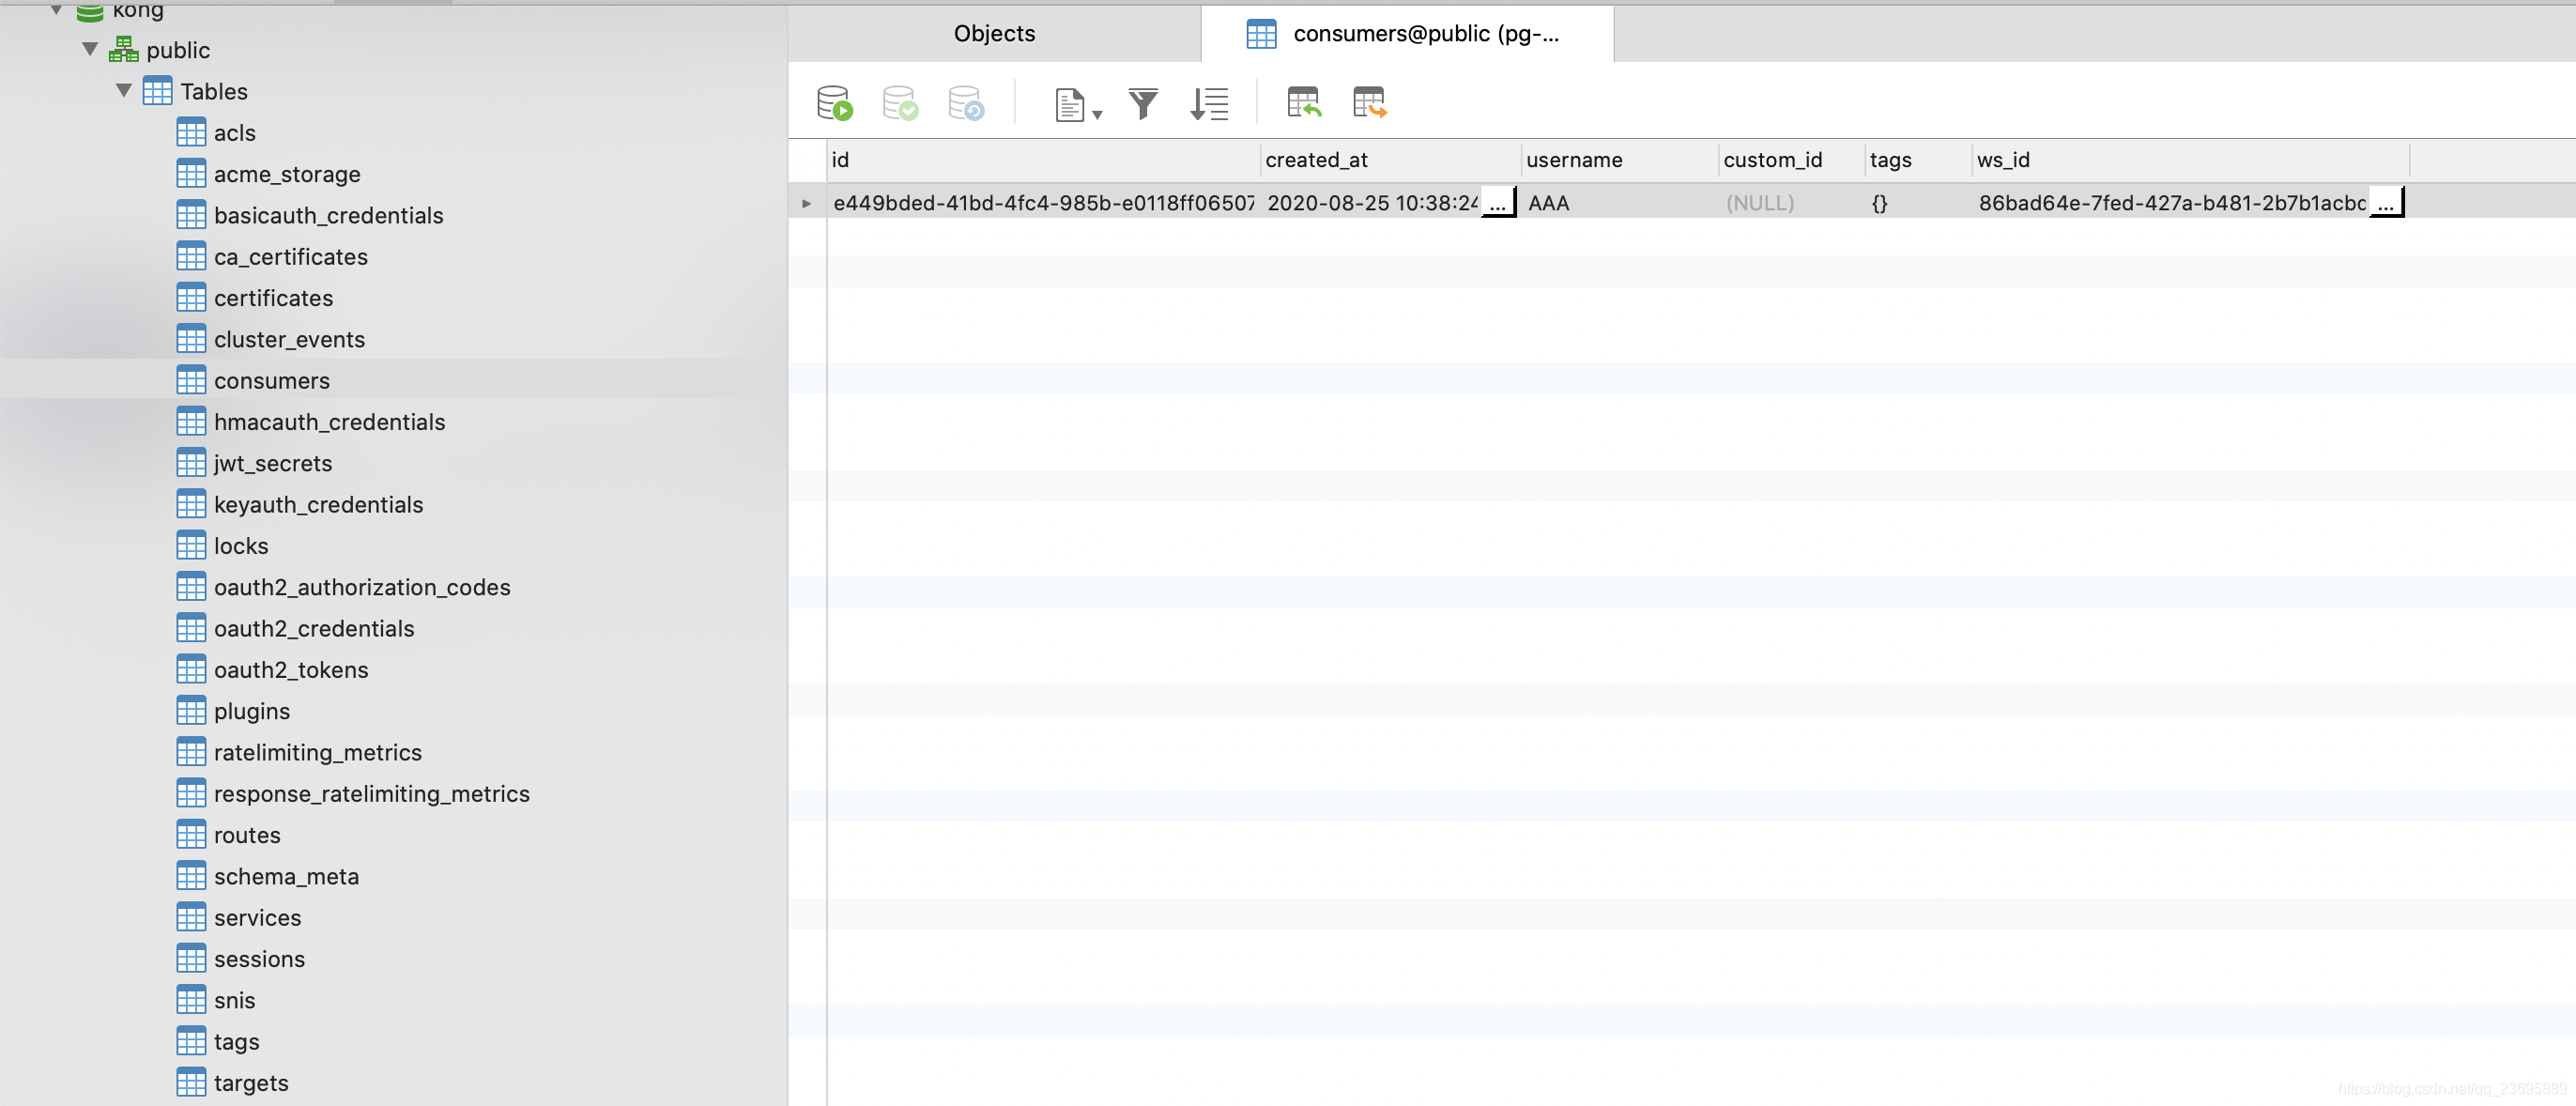Select the consumers table
2576x1106 pixels.
point(271,380)
